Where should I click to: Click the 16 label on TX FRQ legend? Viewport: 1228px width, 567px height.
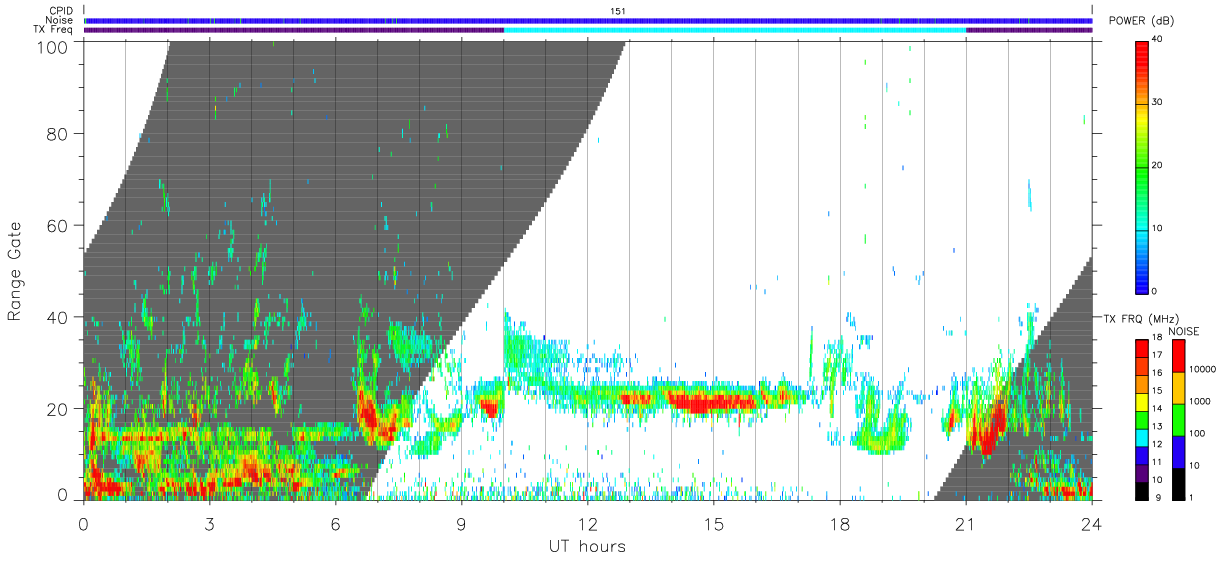pos(1157,373)
